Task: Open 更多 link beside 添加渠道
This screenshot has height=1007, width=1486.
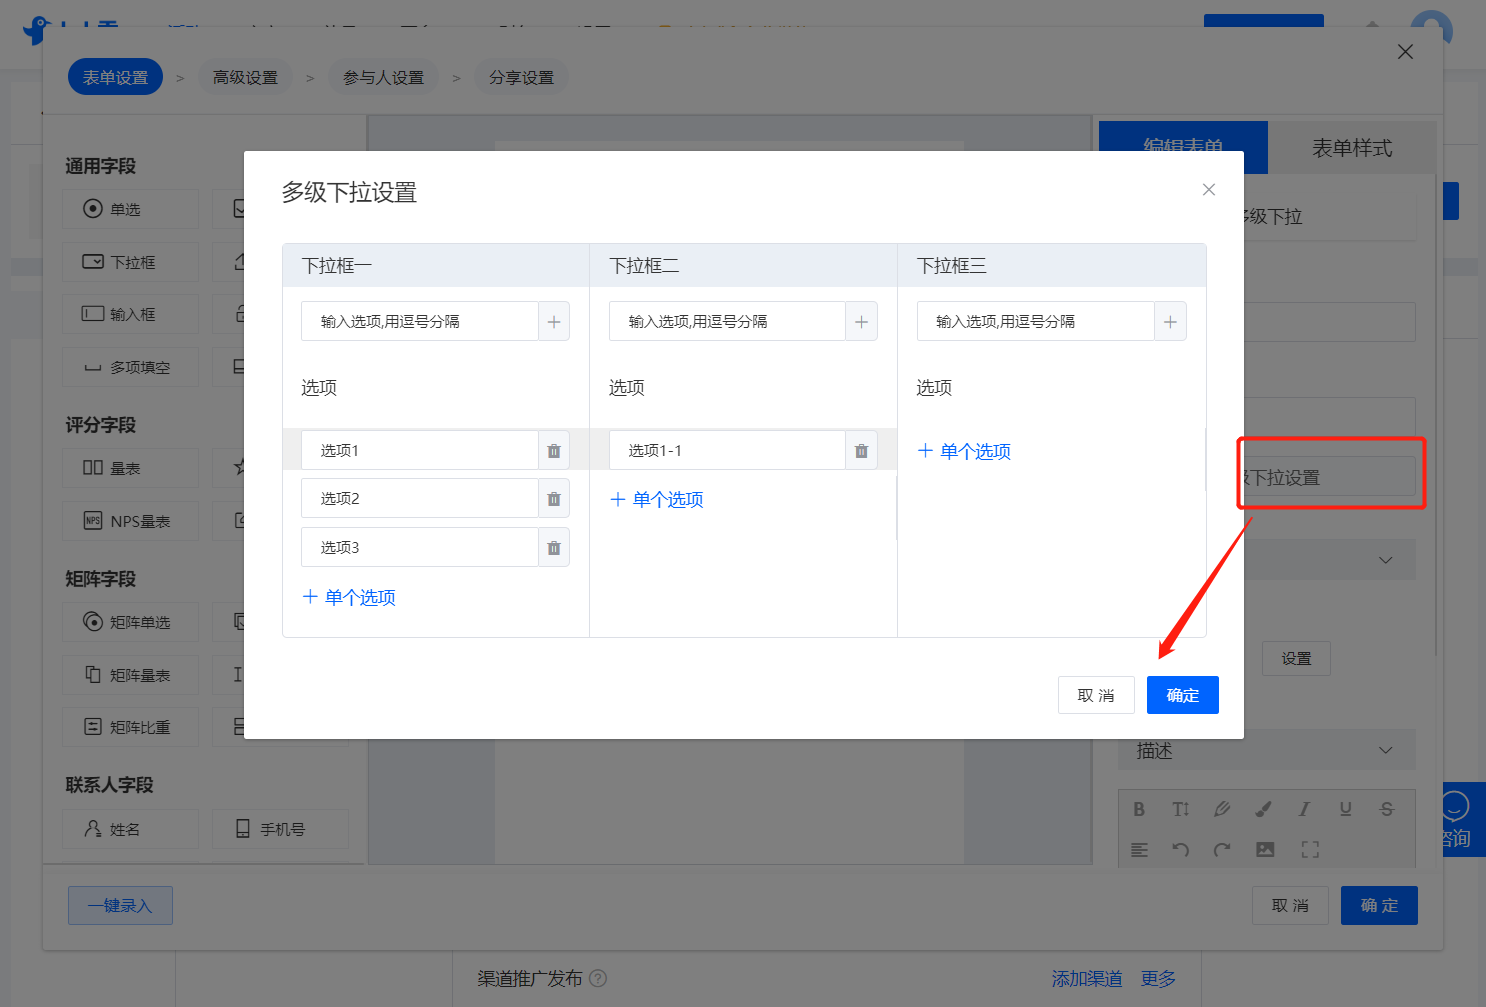Action: [1158, 979]
